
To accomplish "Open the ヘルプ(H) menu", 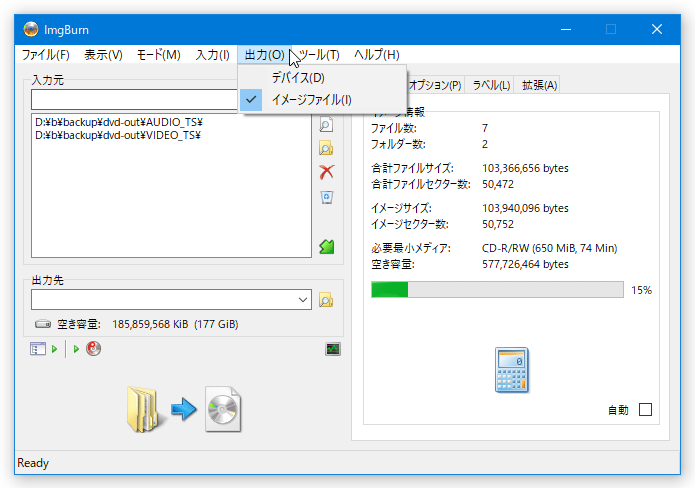I will pos(377,55).
